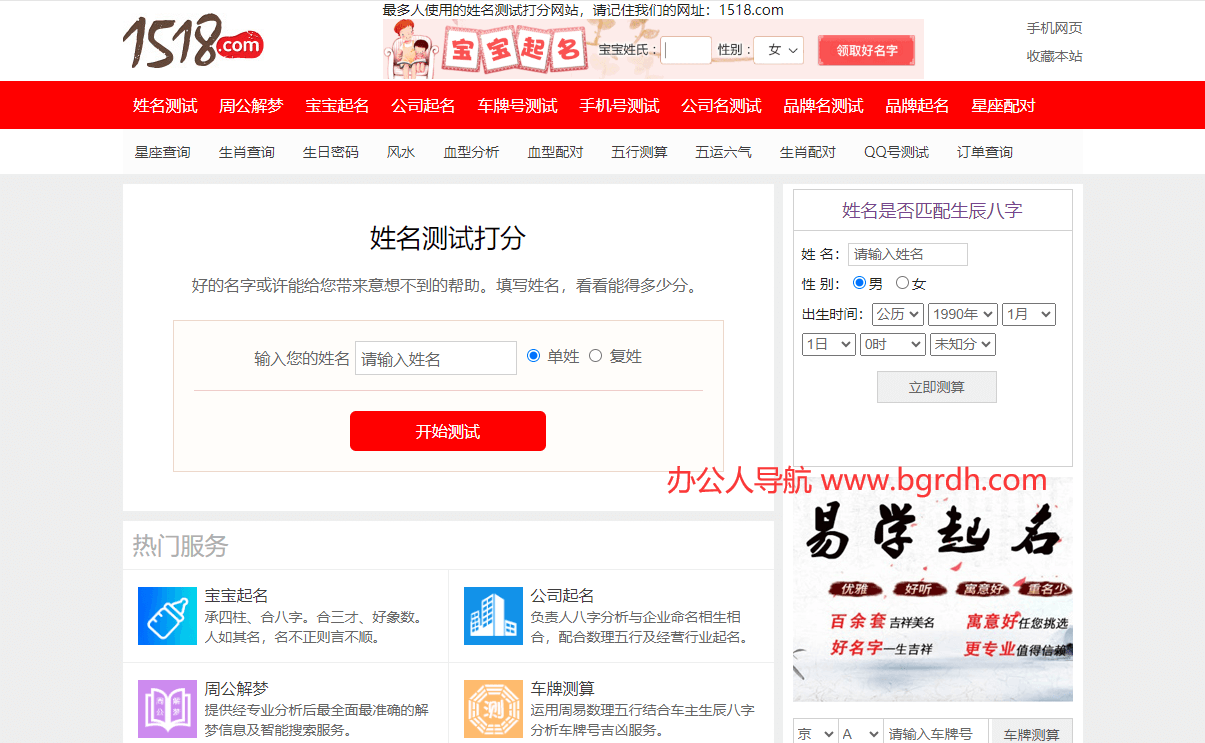This screenshot has height=743, width=1205.
Task: Open the building icon for 公司起名
Action: click(493, 616)
